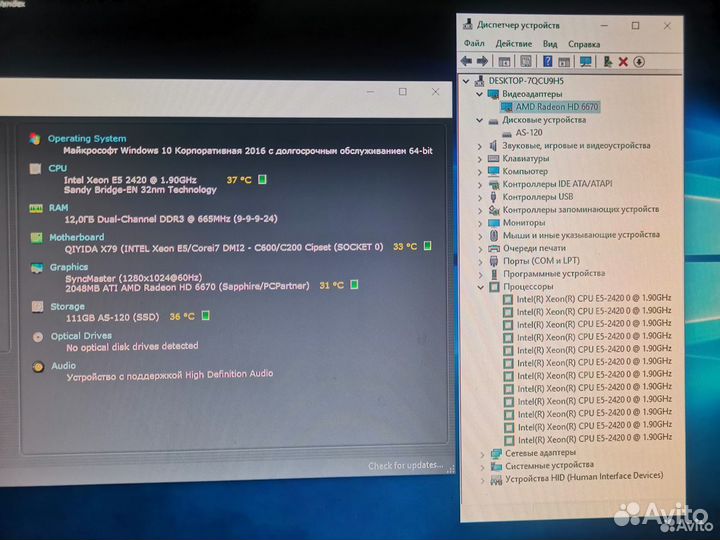Screen dimensions: 720x540
Task: Open the Motherboard section heading
Action: (x=77, y=237)
